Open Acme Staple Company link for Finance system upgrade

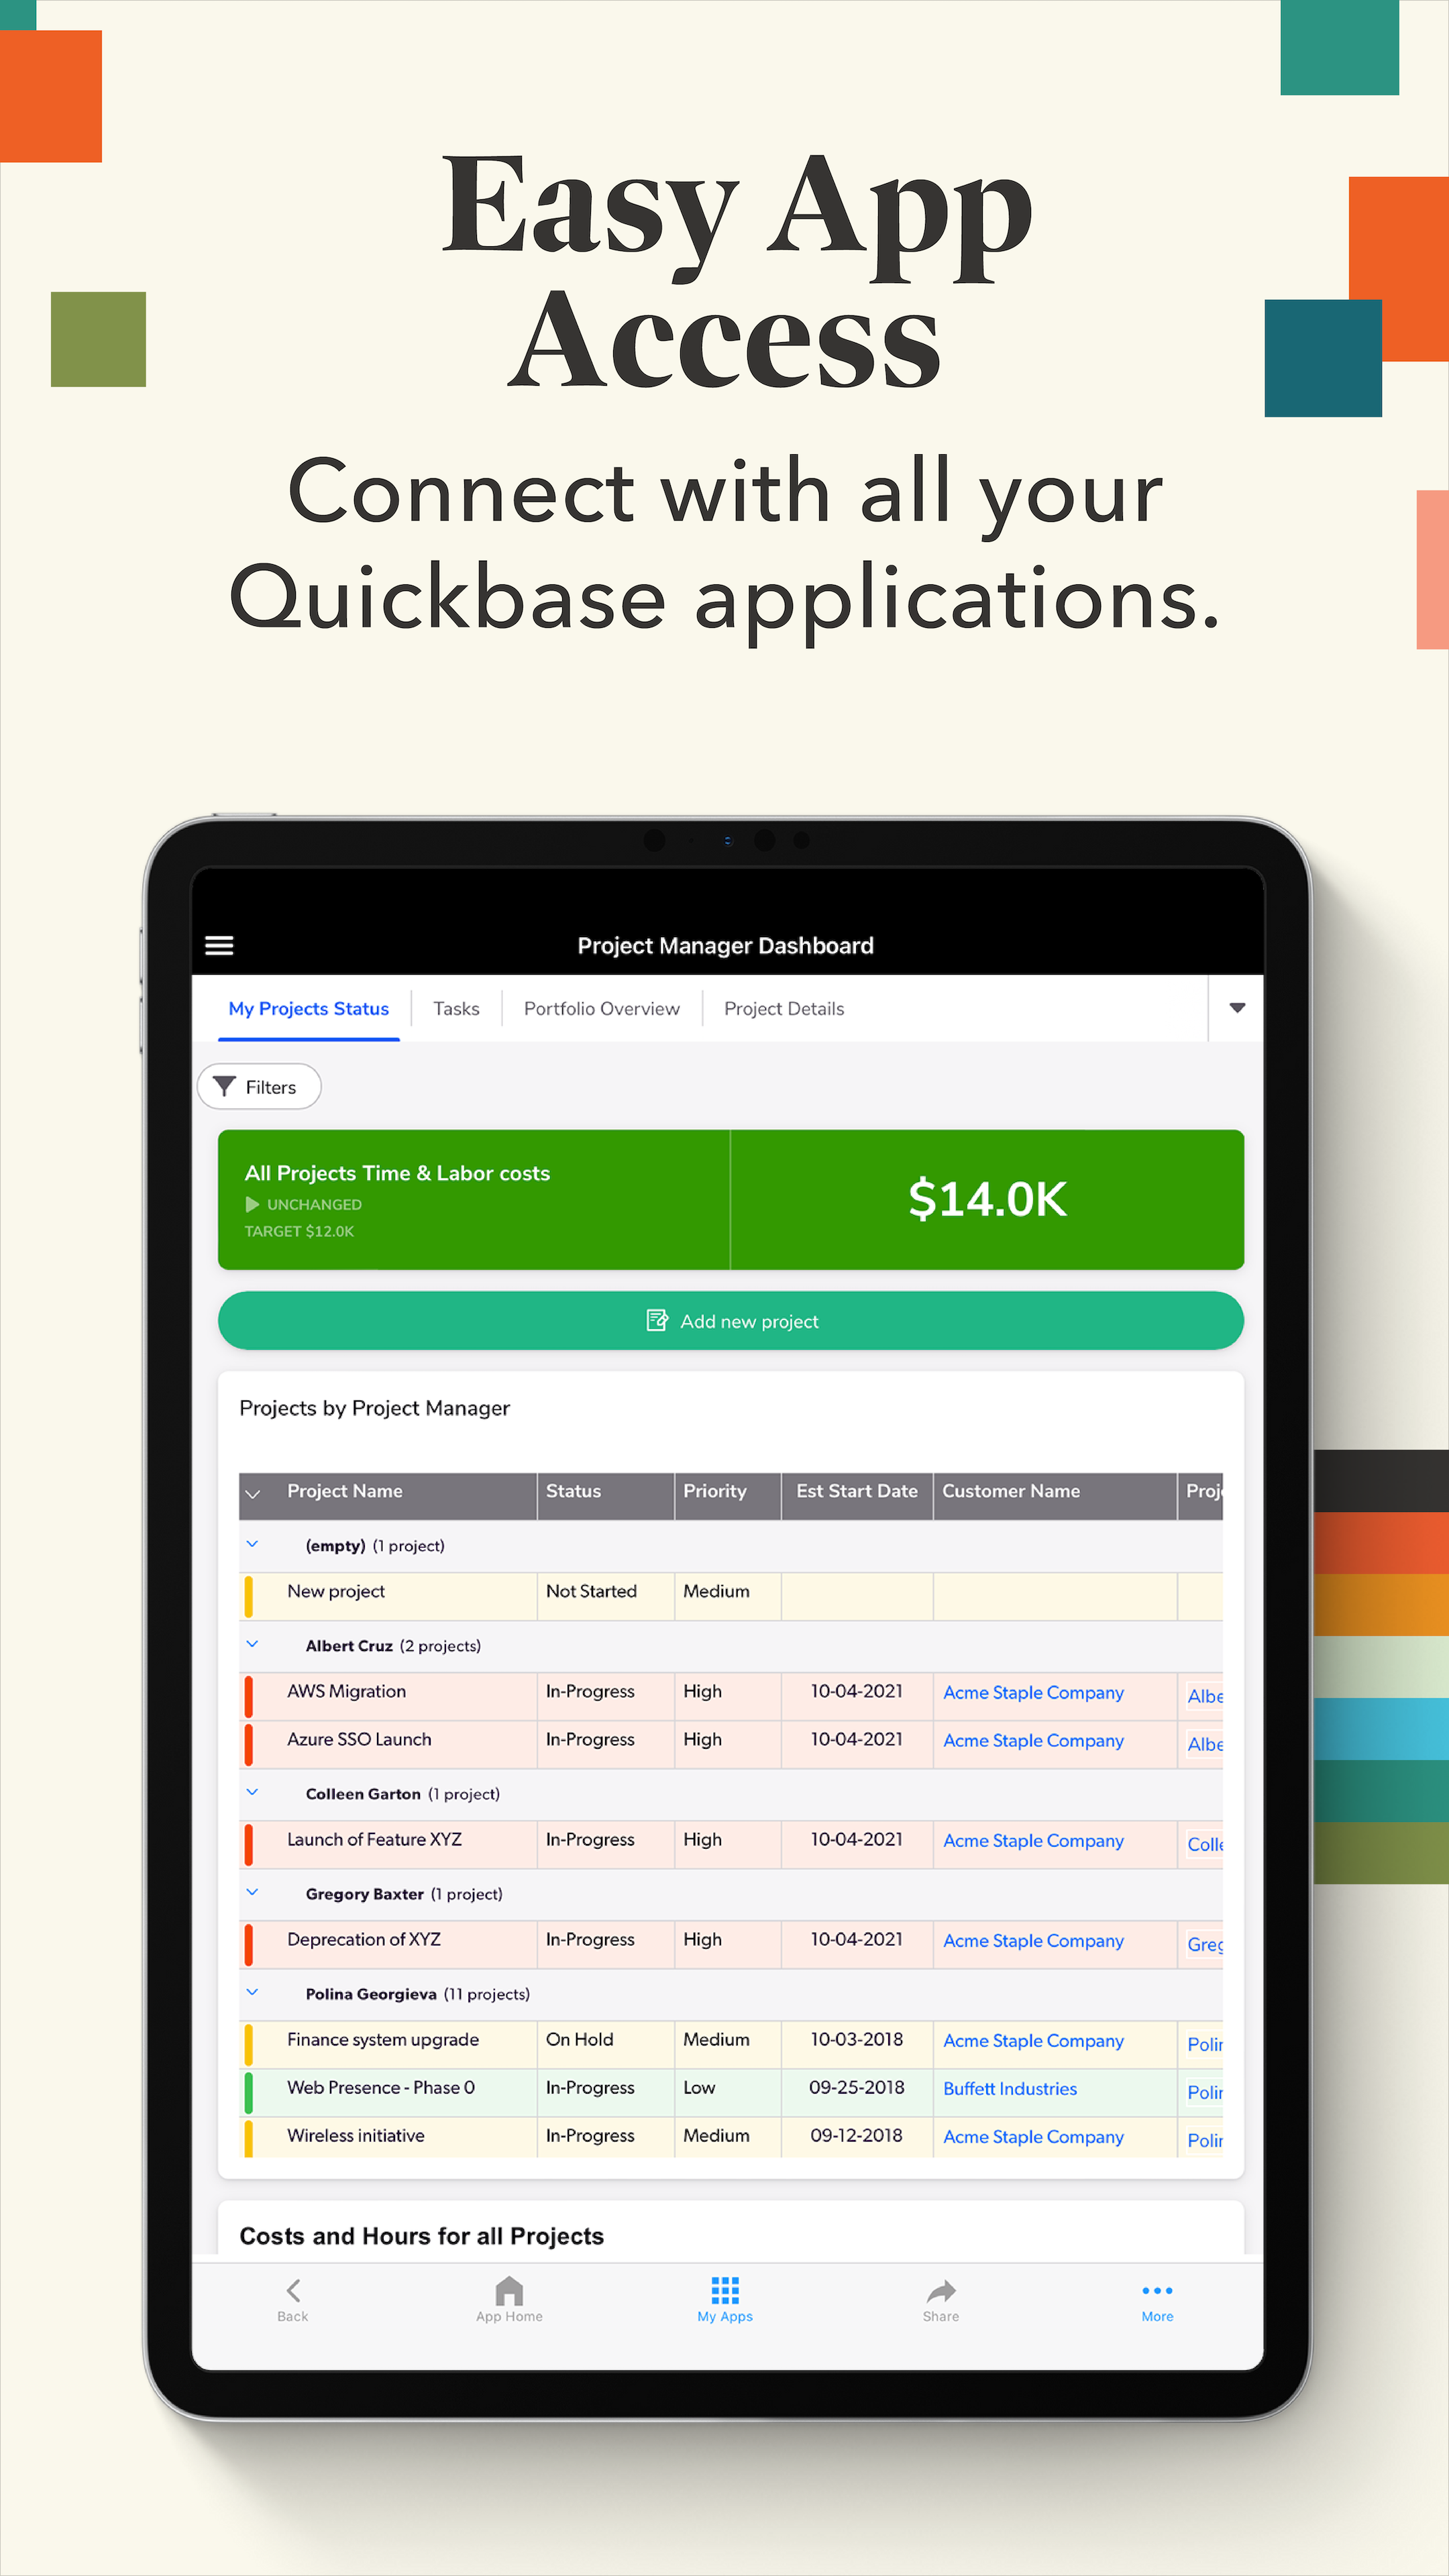[x=1033, y=2040]
